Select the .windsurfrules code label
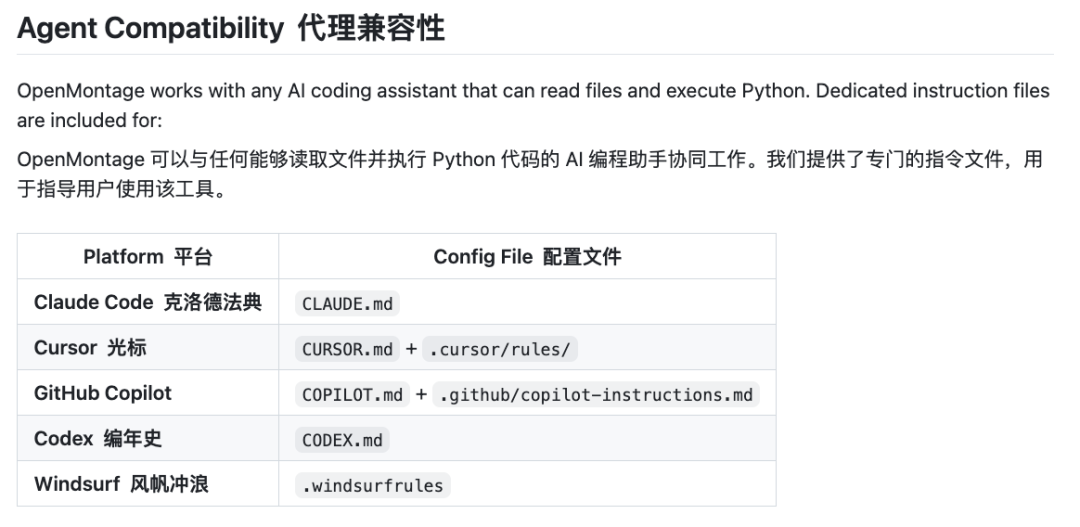This screenshot has width=1080, height=527. tap(373, 486)
